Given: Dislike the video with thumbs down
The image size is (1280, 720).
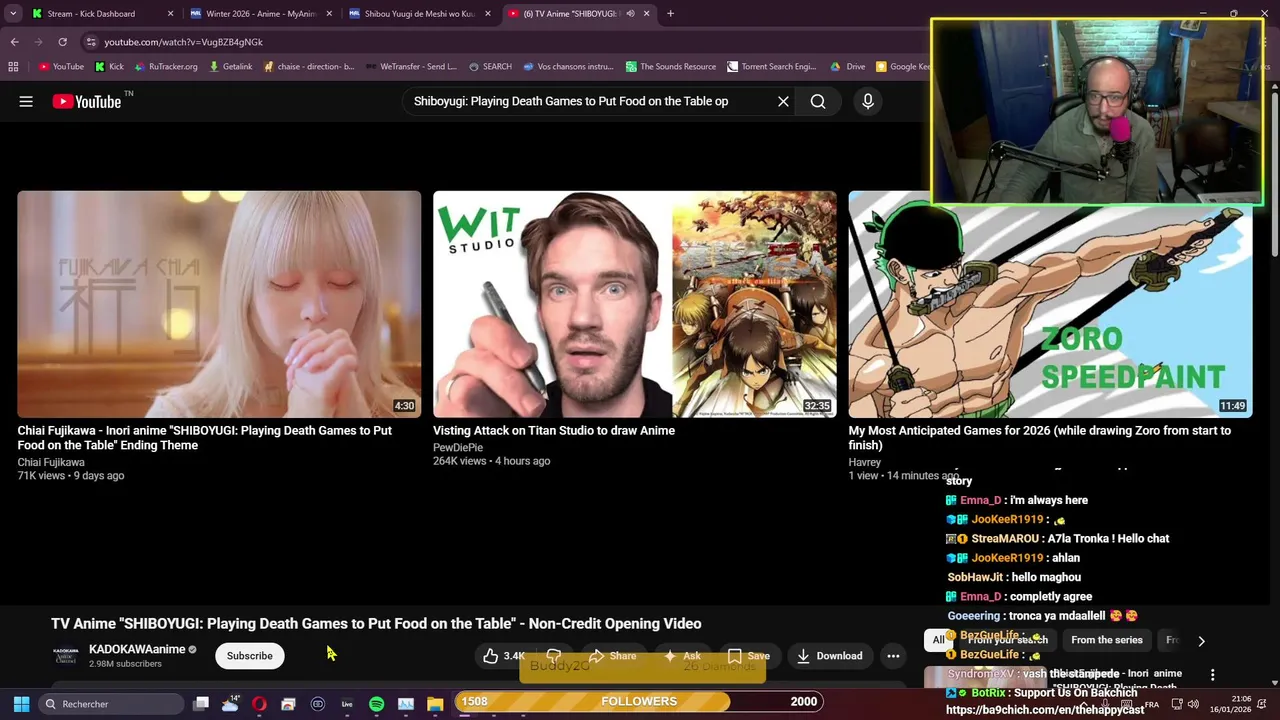Looking at the screenshot, I should pyautogui.click(x=553, y=656).
